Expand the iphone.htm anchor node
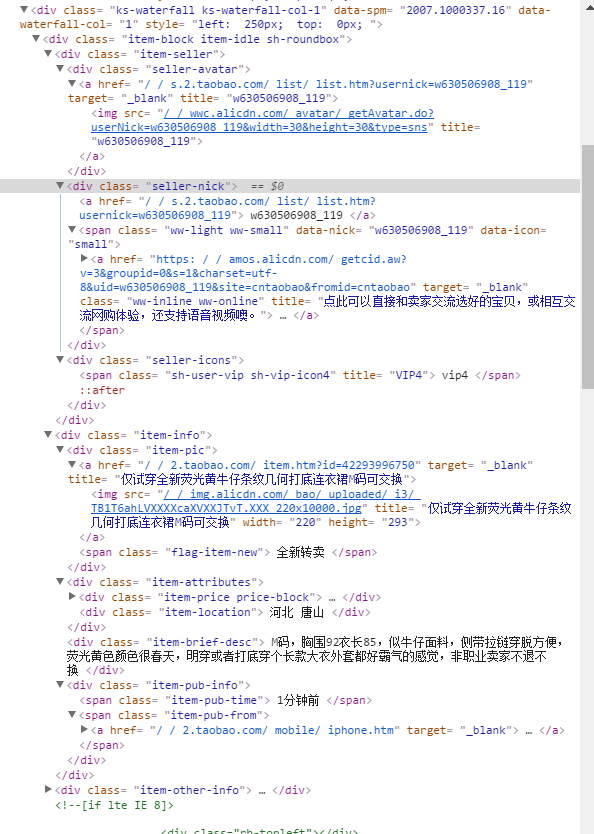The height and width of the screenshot is (834, 594). [x=84, y=730]
